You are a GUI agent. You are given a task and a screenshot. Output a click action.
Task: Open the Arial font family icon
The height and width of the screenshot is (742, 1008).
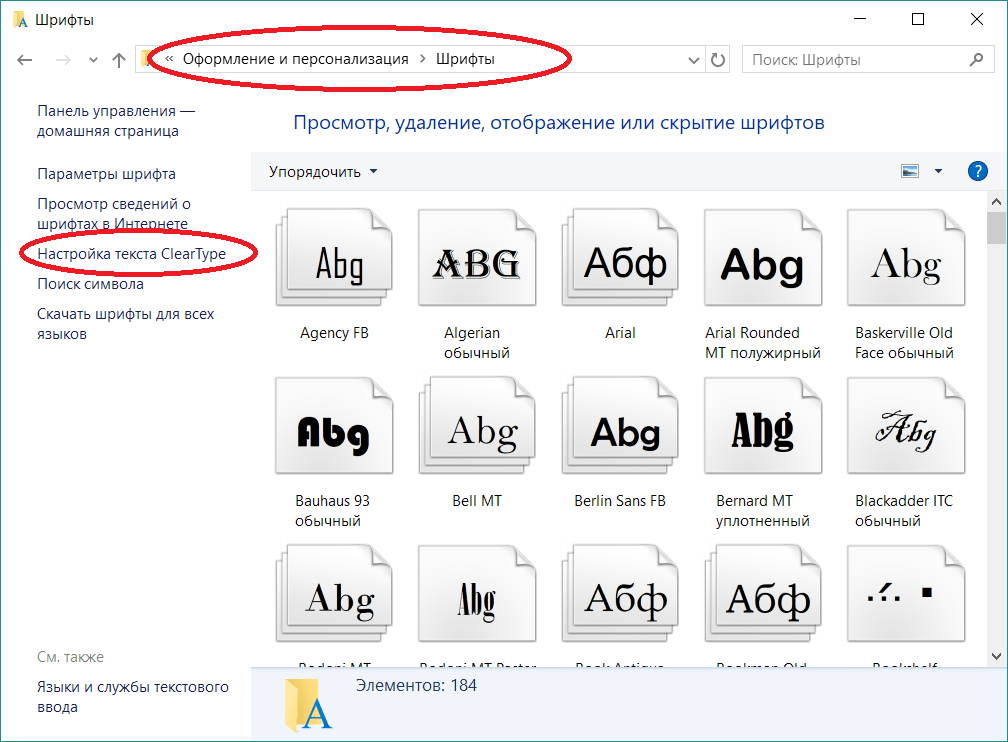click(x=620, y=262)
